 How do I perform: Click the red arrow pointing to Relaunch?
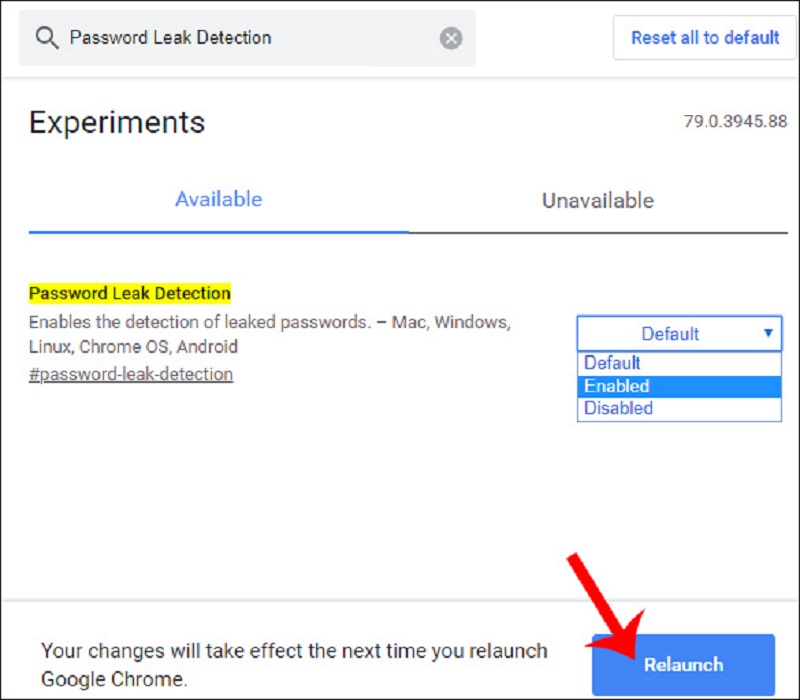pos(606,605)
